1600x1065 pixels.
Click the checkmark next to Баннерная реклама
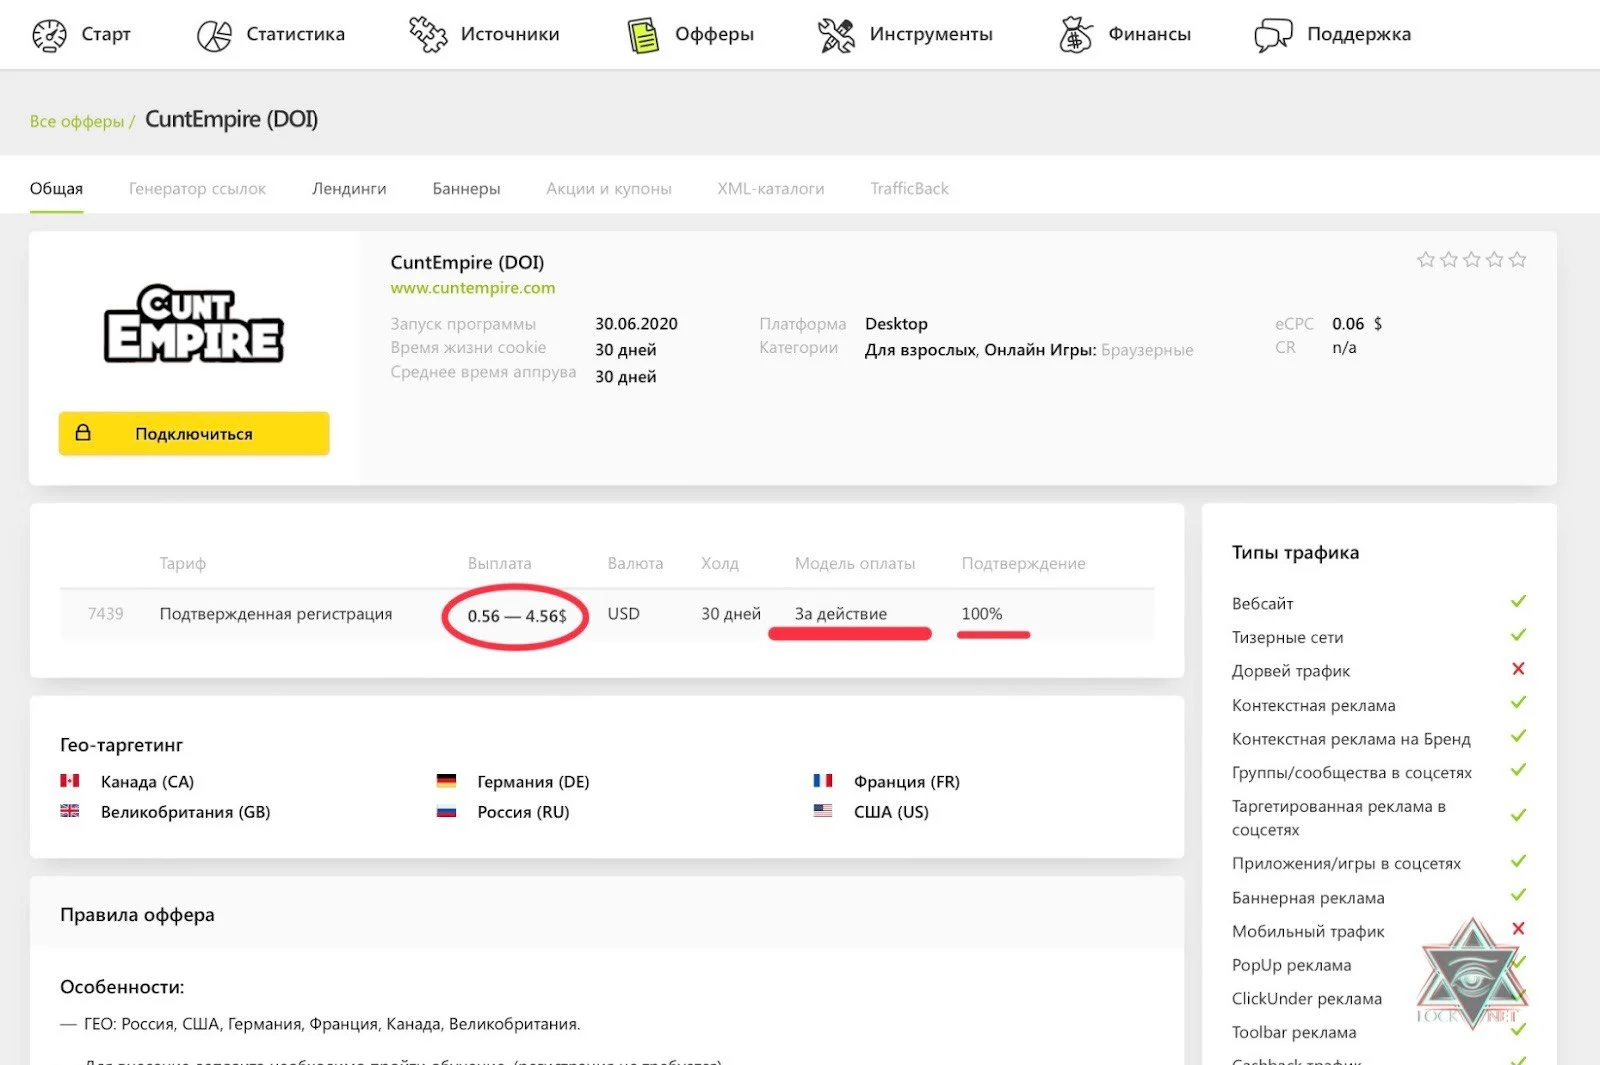click(1518, 895)
